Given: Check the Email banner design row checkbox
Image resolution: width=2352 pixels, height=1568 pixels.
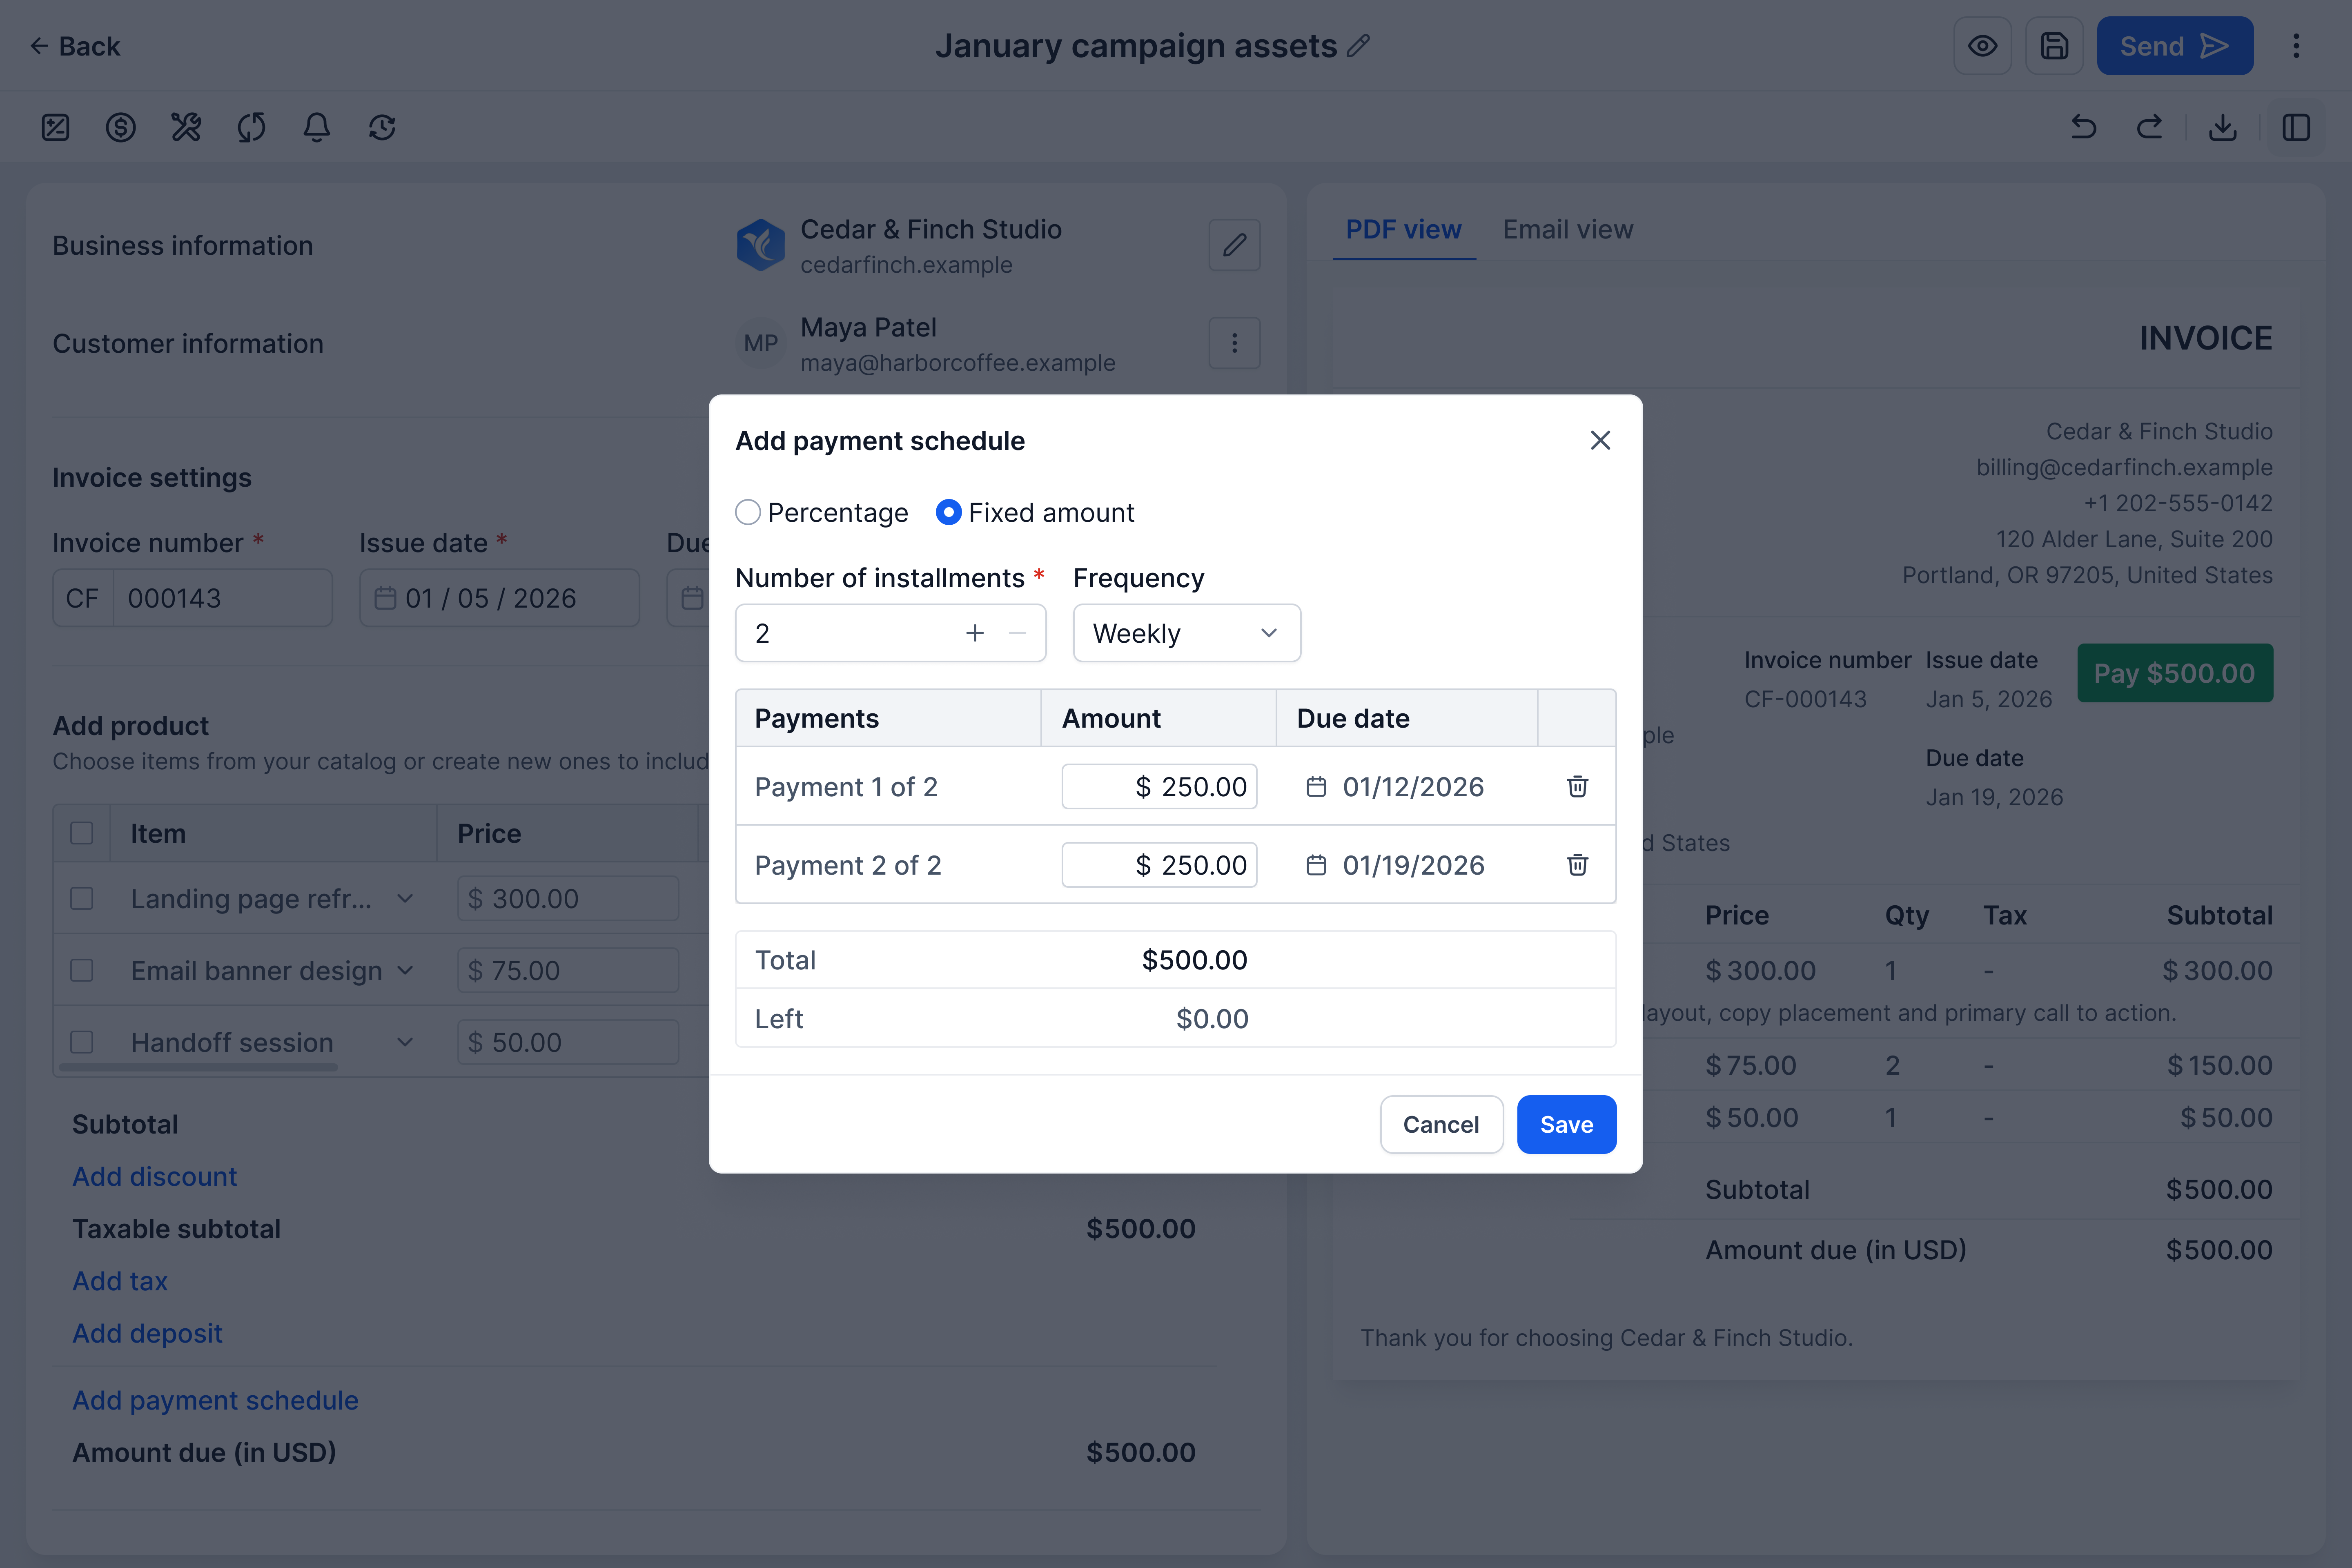Looking at the screenshot, I should [82, 970].
